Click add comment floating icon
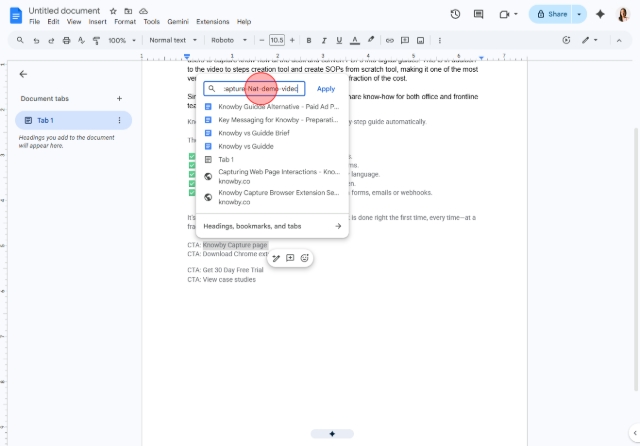This screenshot has height=446, width=640. click(x=290, y=258)
